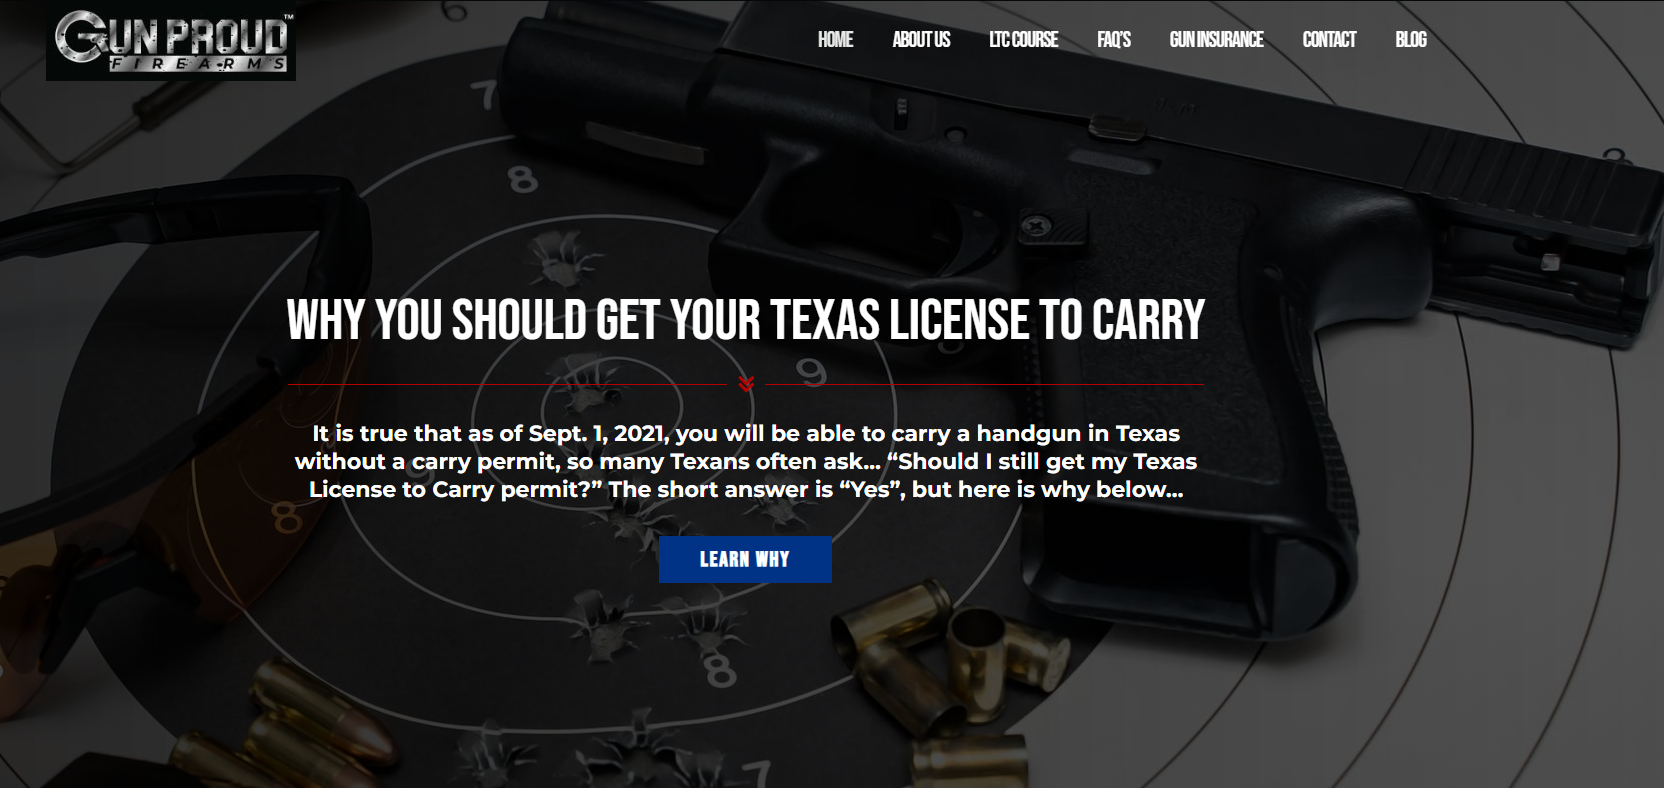Click the Texas License to Carry headline
The width and height of the screenshot is (1664, 788).
(x=745, y=320)
